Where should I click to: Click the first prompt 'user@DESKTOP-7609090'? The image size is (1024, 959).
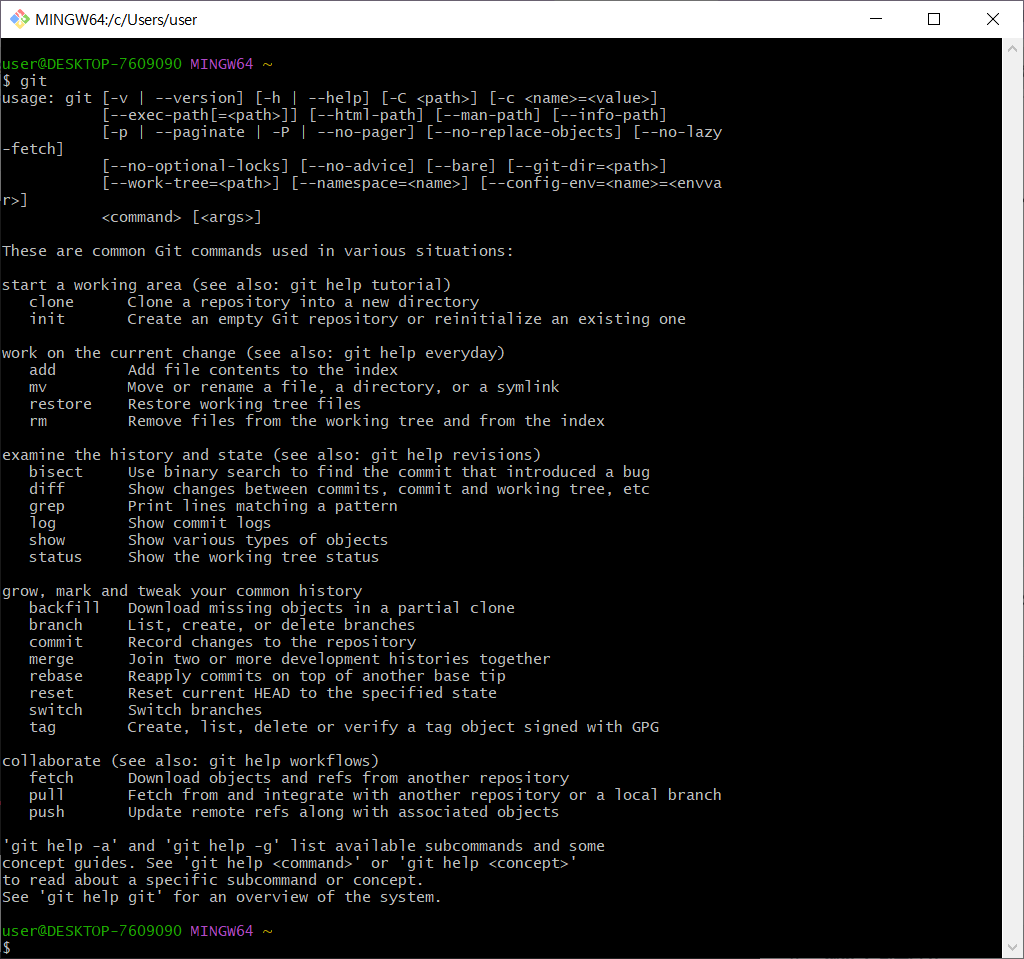(x=91, y=64)
